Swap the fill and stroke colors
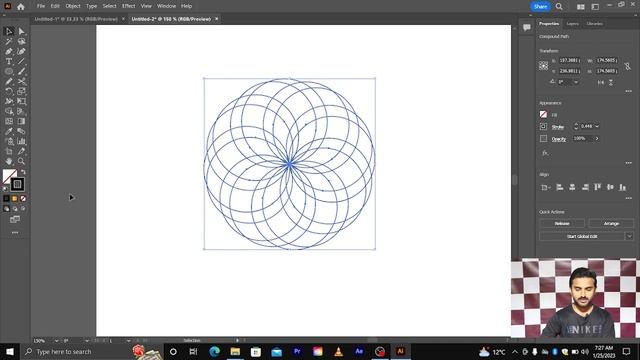 [23, 172]
